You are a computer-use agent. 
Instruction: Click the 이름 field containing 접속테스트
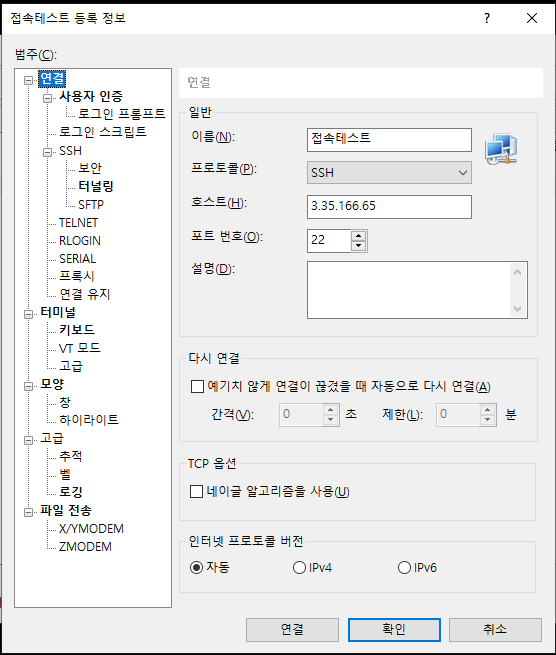click(x=389, y=140)
